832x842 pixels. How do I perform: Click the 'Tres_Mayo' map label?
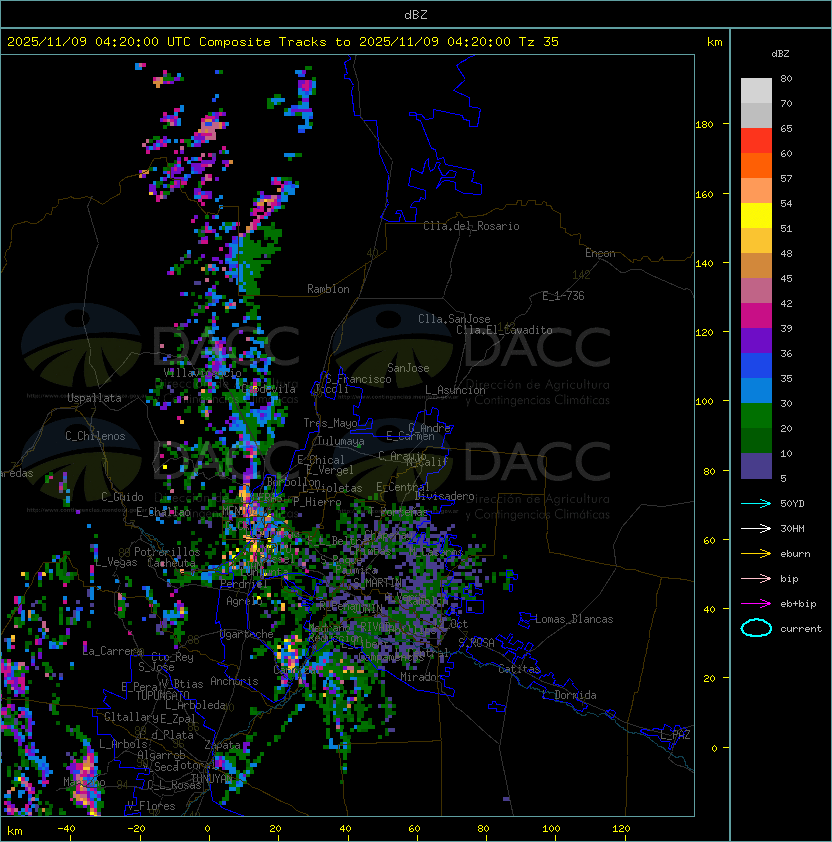click(330, 423)
